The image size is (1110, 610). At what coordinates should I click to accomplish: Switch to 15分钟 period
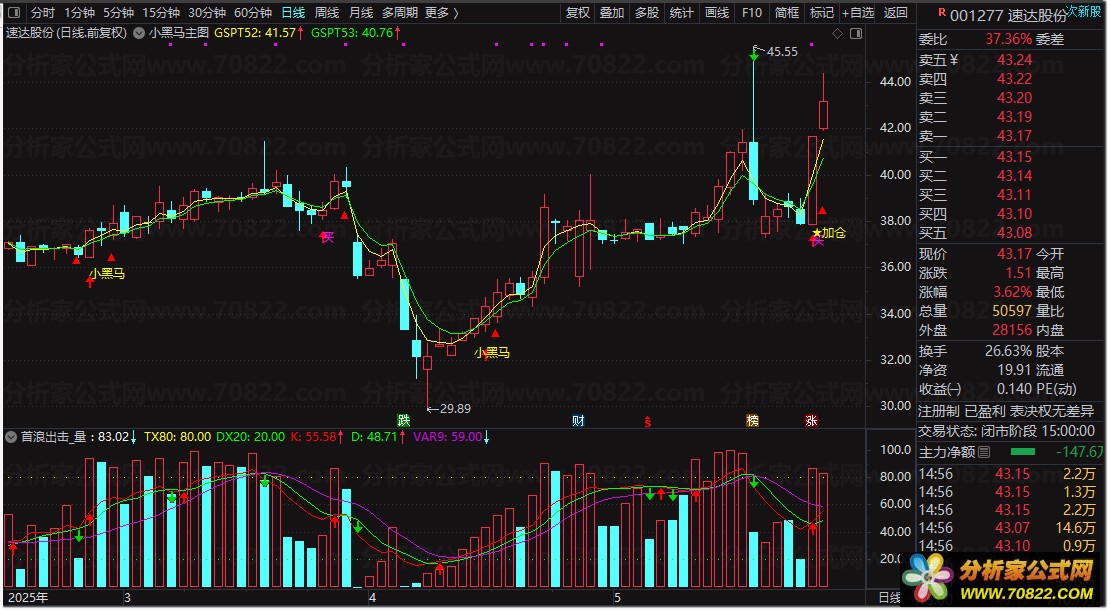click(x=161, y=12)
